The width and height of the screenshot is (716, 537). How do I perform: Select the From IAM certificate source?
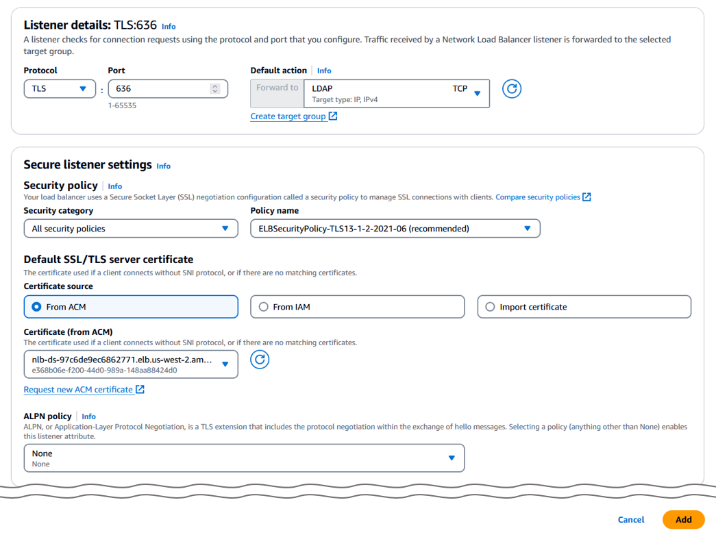358,307
